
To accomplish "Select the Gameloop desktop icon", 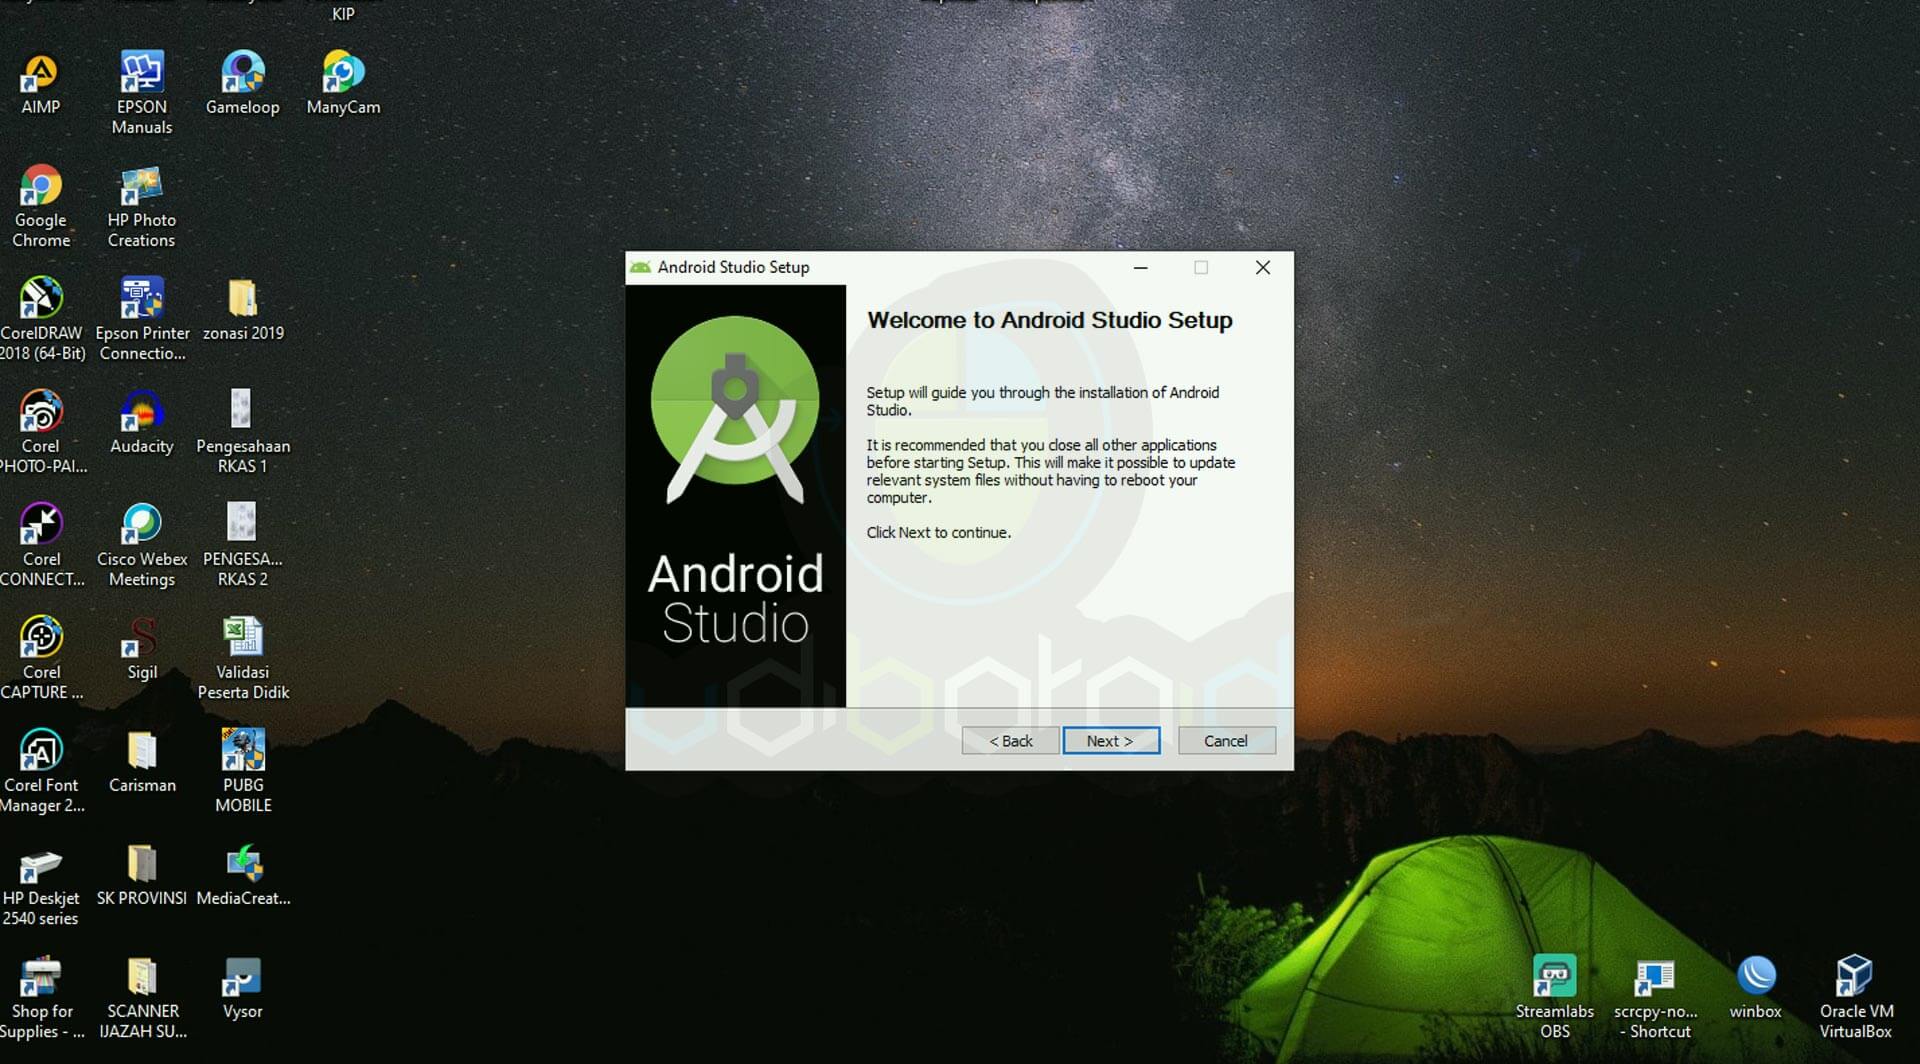I will pyautogui.click(x=243, y=84).
